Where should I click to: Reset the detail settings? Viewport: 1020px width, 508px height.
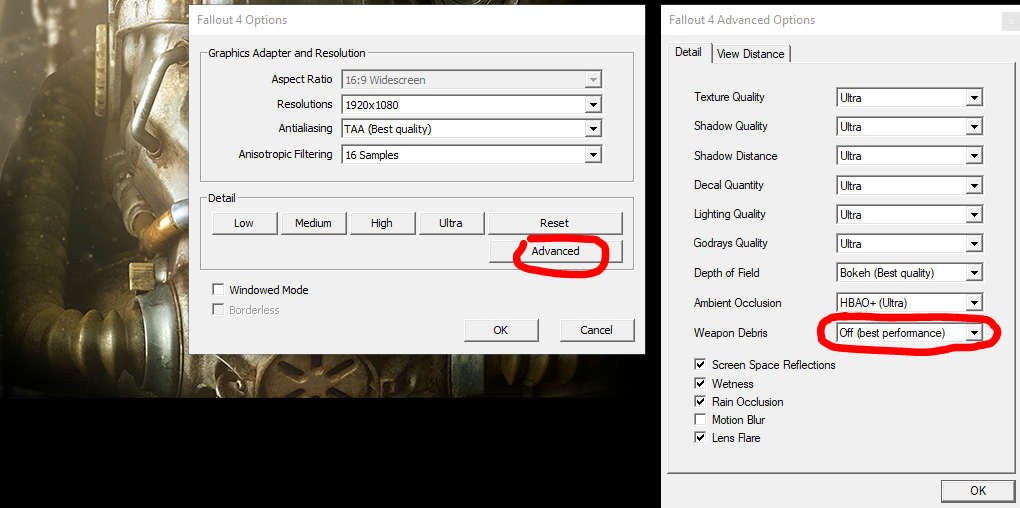pyautogui.click(x=555, y=223)
